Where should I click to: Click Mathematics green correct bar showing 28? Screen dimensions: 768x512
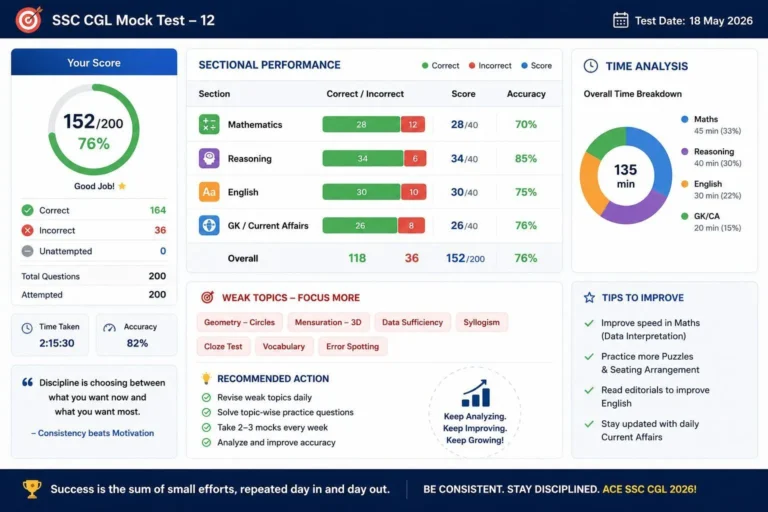(361, 124)
